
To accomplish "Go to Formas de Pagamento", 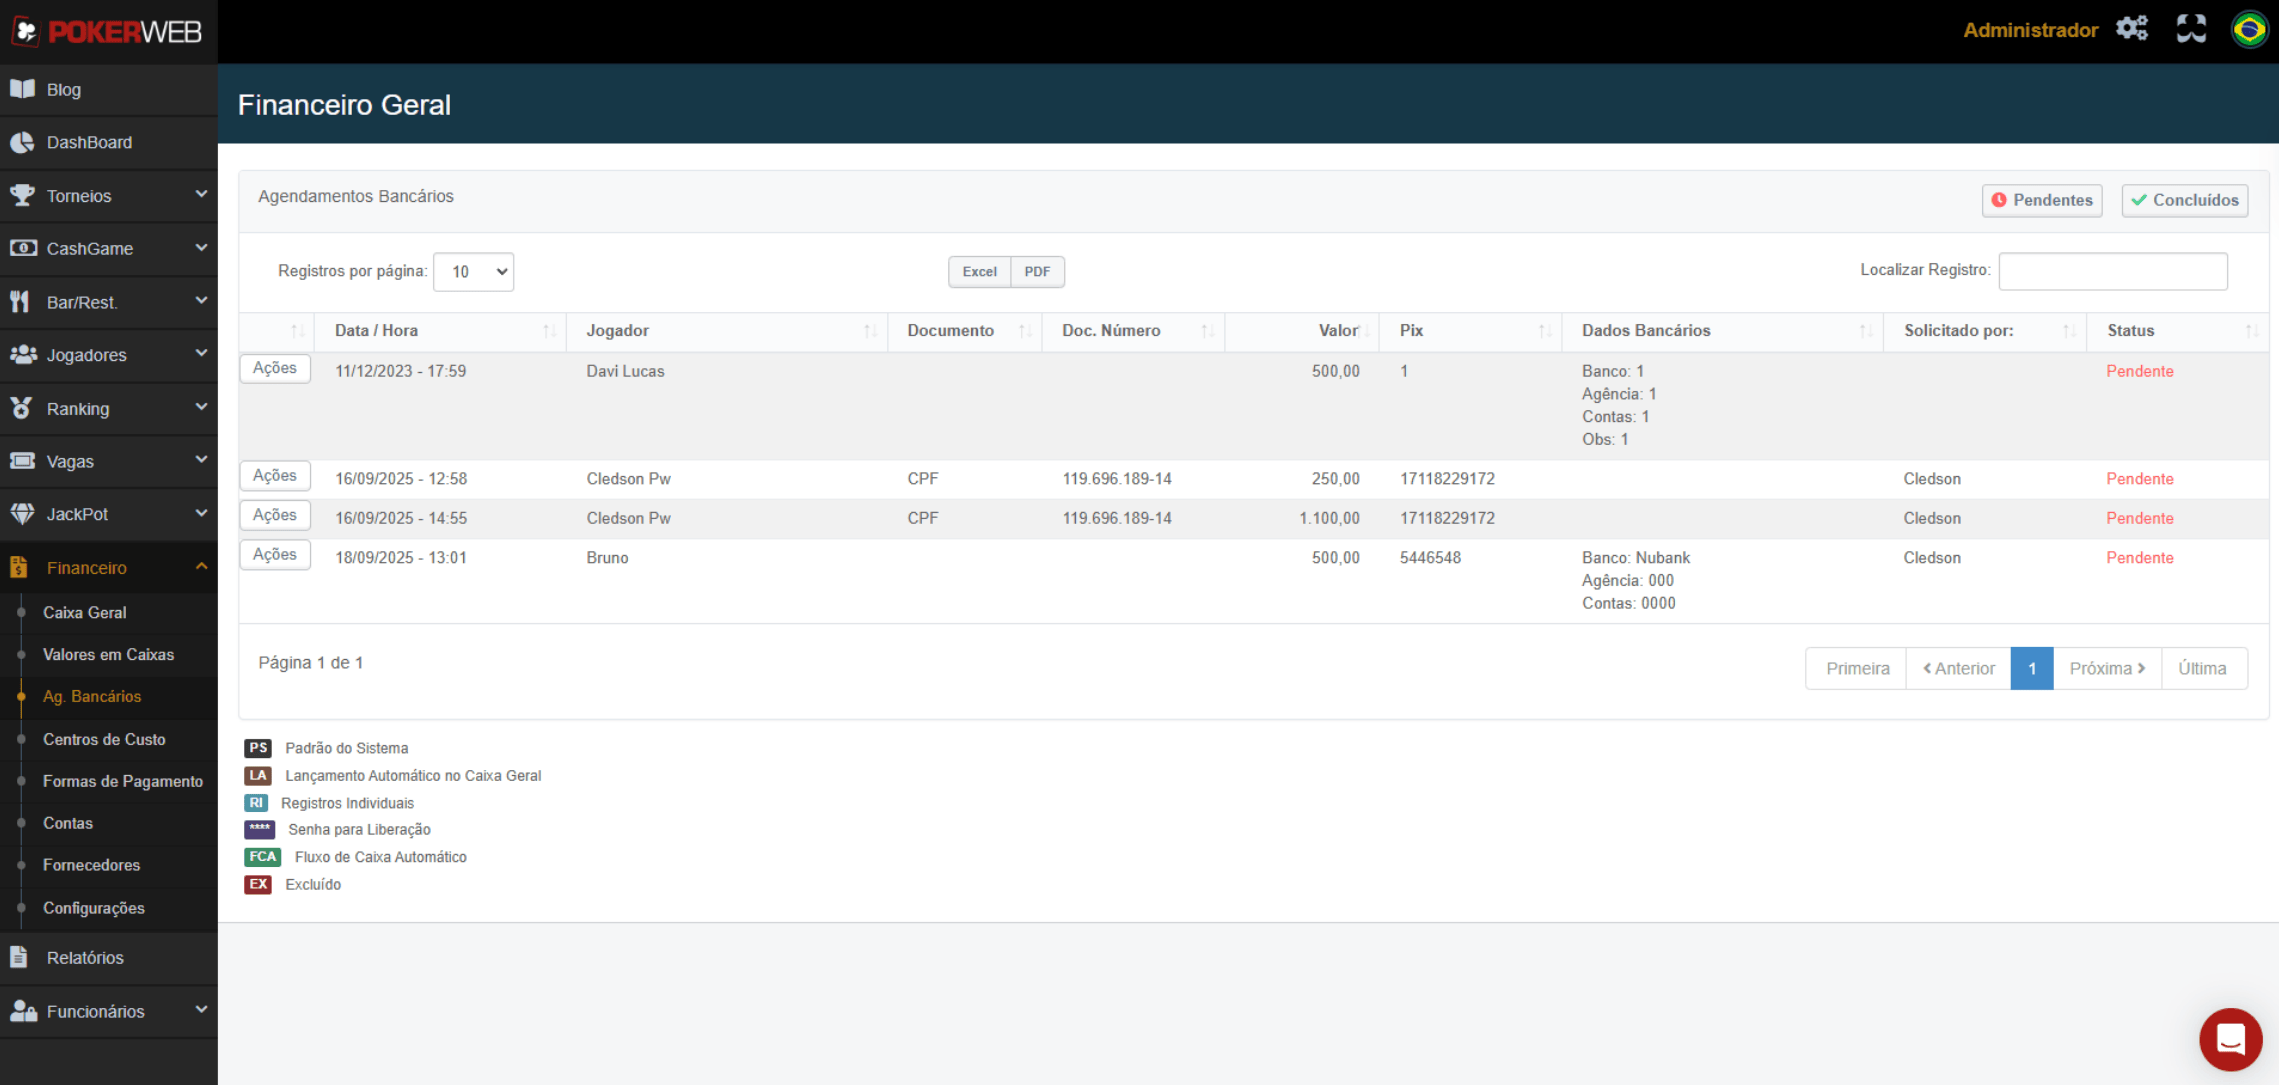I will pos(122,781).
